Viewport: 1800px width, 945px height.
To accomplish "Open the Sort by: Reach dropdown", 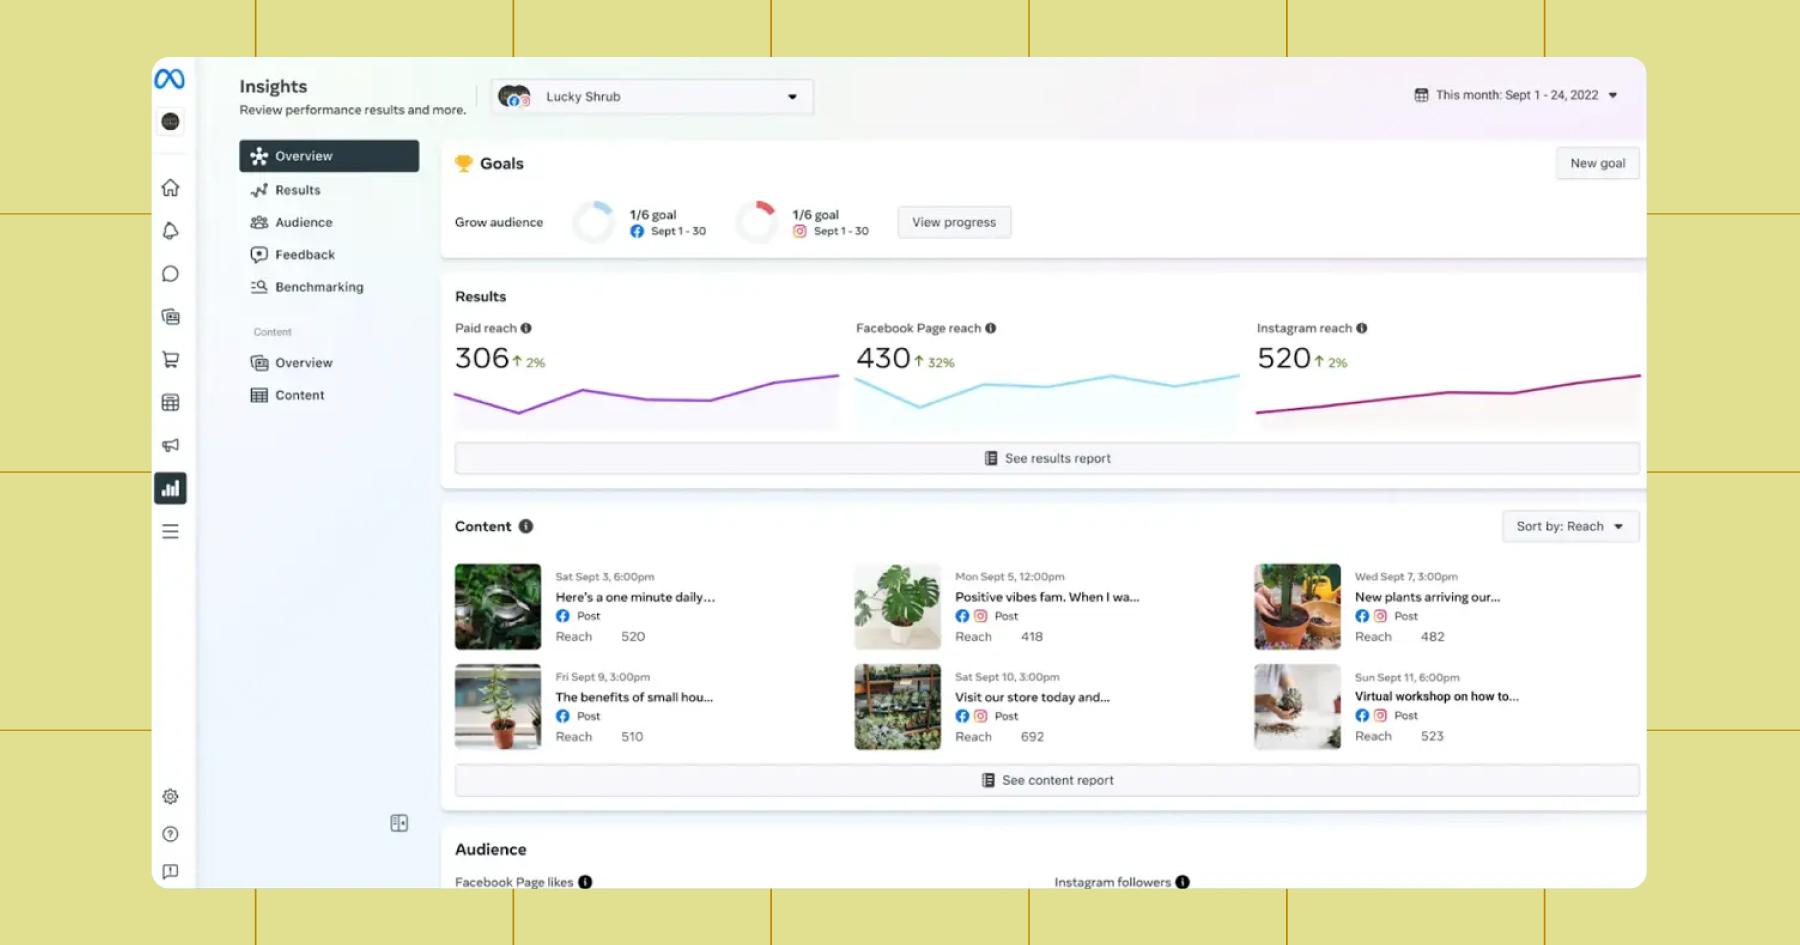I will coord(1570,526).
